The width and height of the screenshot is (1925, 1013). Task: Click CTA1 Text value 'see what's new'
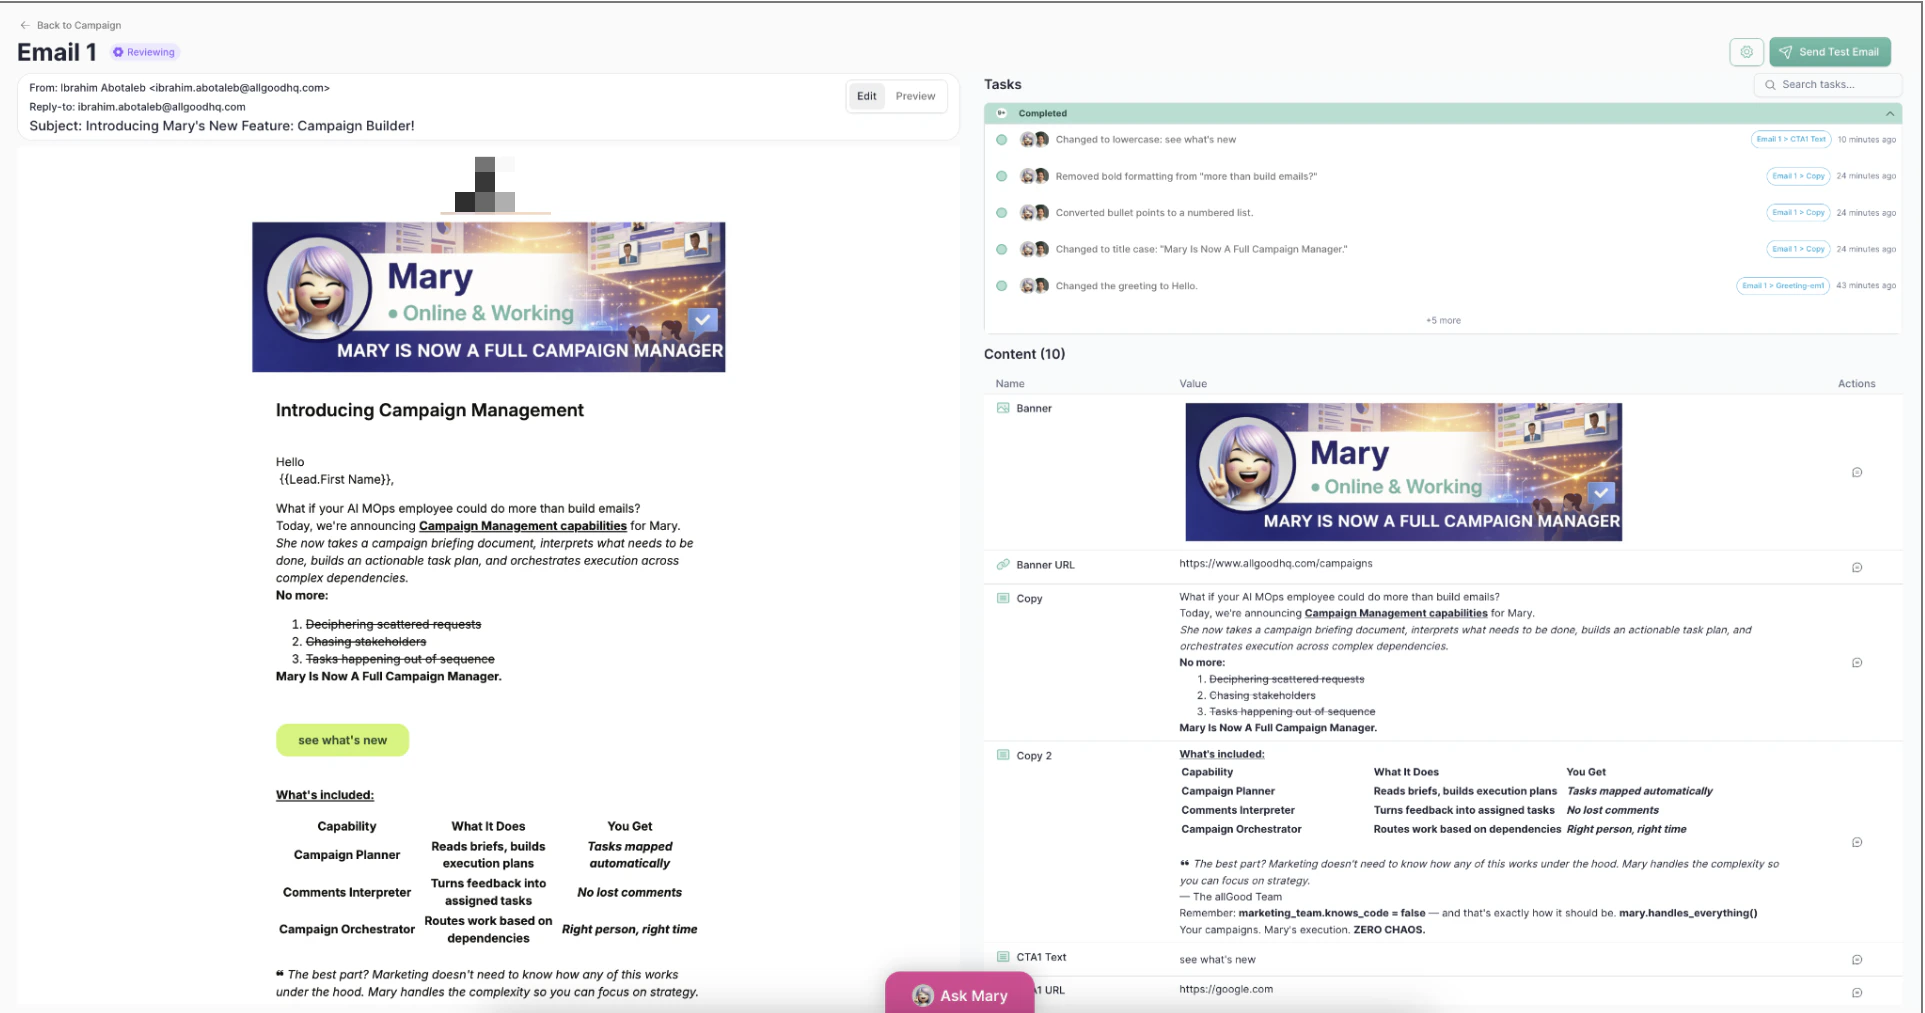(x=1217, y=960)
